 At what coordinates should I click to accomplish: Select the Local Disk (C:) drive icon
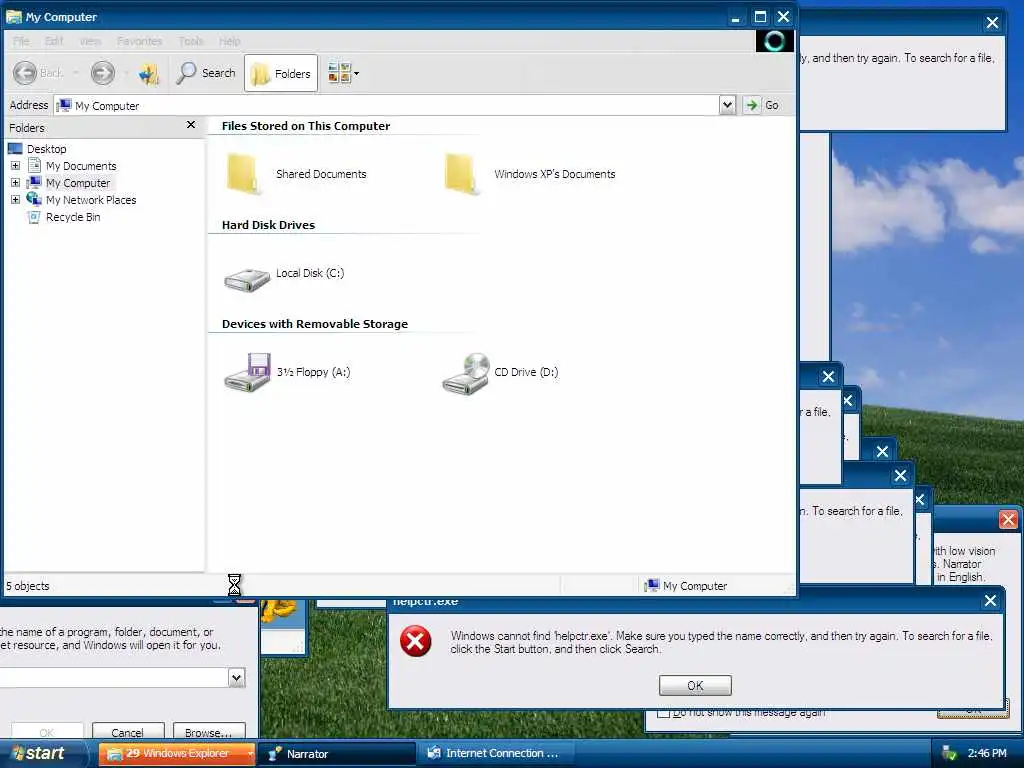pyautogui.click(x=247, y=280)
